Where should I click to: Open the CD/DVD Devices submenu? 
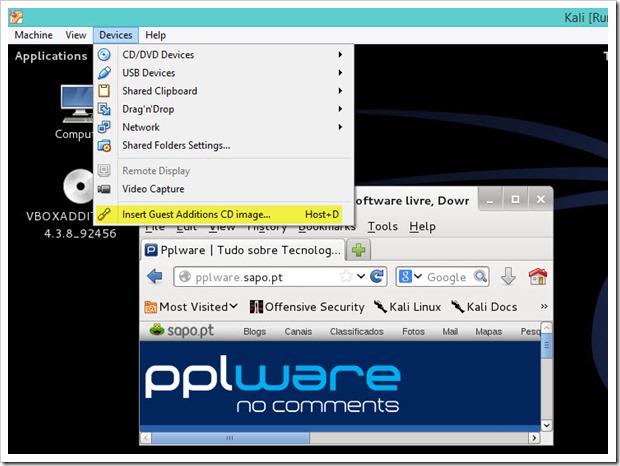tap(223, 55)
